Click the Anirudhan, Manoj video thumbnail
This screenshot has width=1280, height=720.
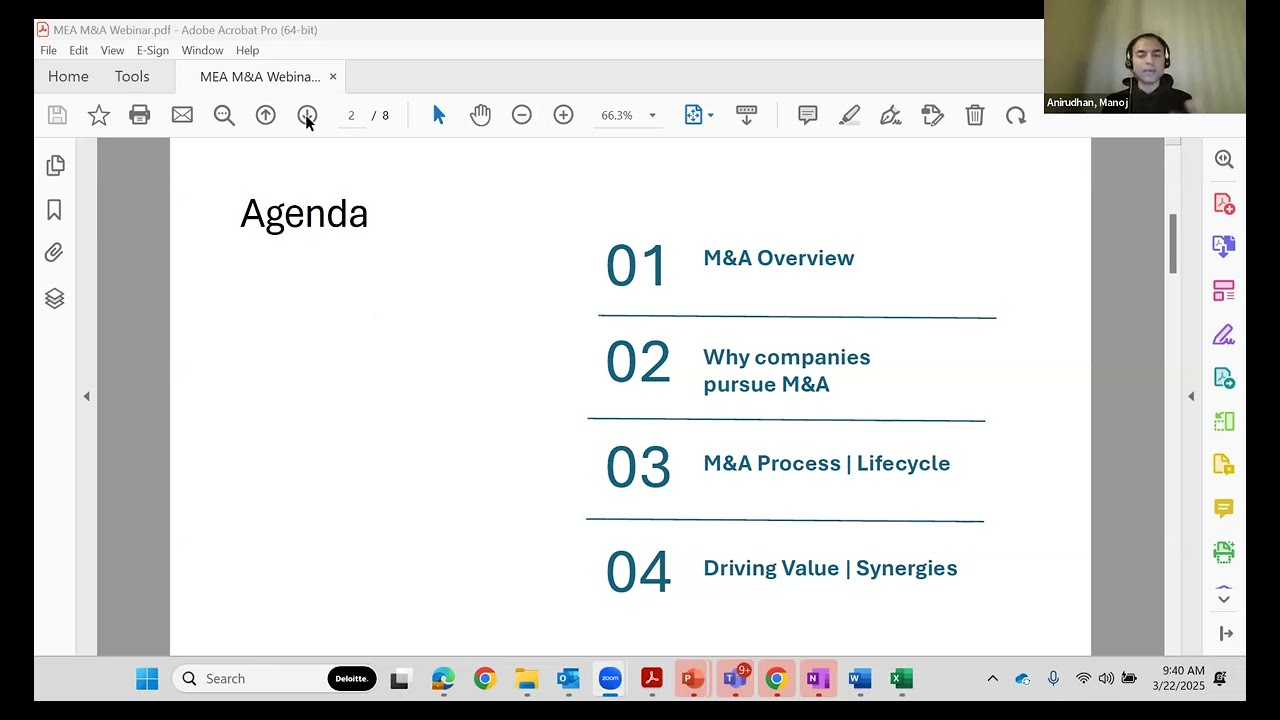tap(1145, 57)
